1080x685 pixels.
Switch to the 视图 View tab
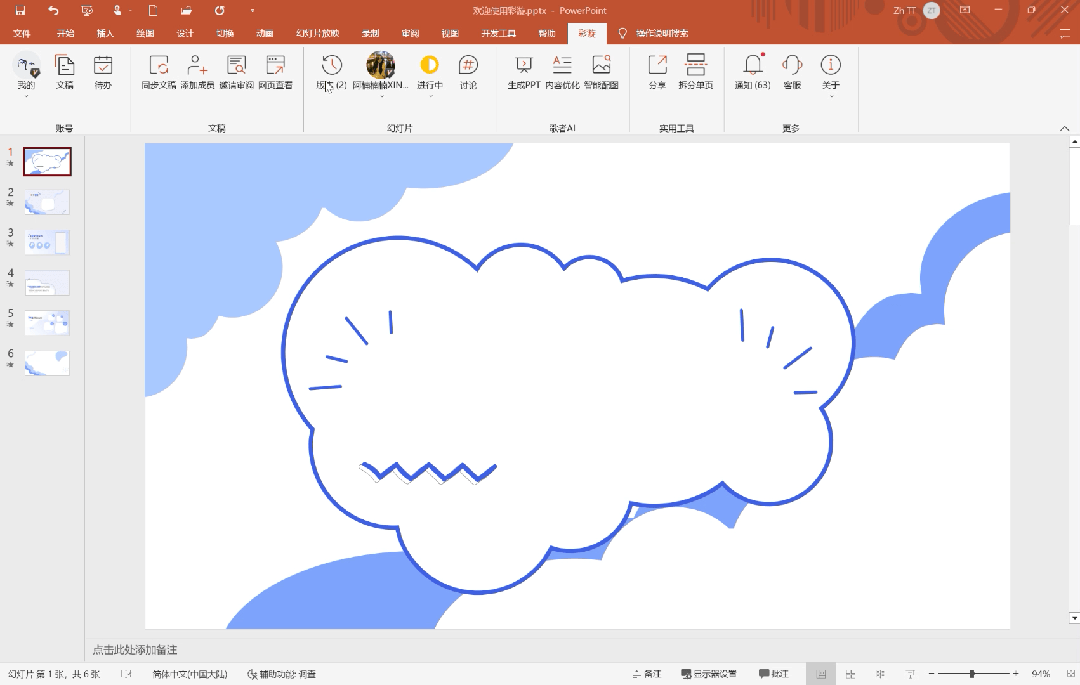(450, 33)
